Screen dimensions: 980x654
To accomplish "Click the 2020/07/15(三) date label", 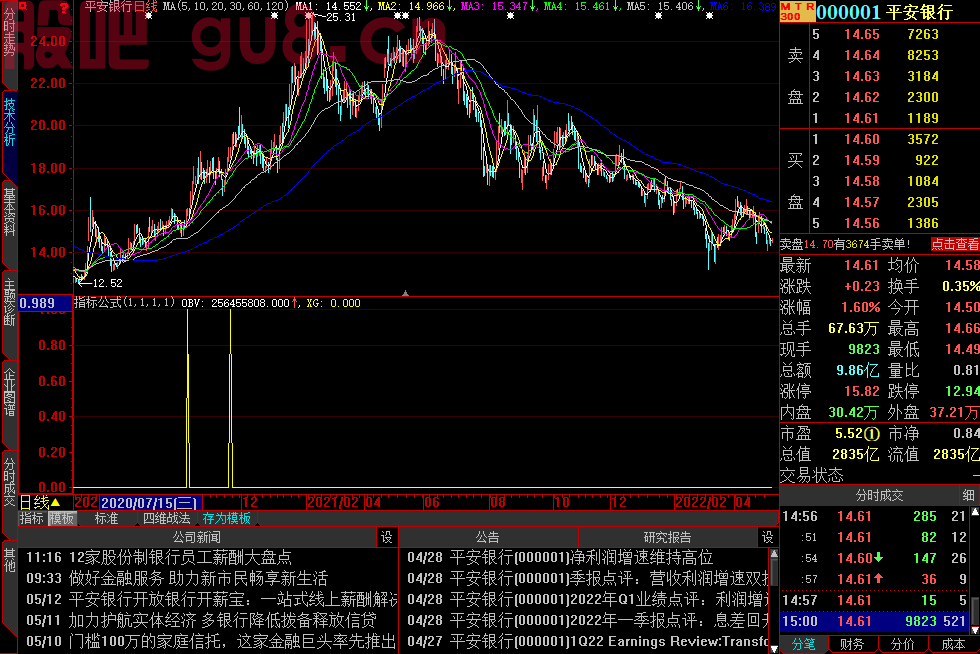I will pos(150,503).
